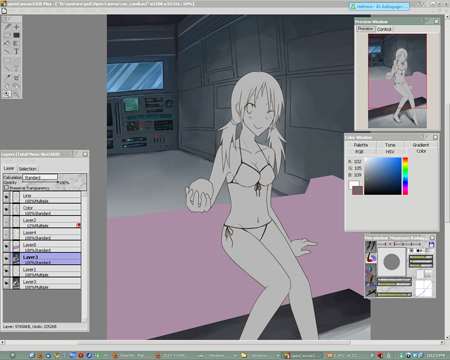Viewport: 450px width, 360px height.
Task: Switch to the HSV tab in Color Window
Action: (x=390, y=151)
